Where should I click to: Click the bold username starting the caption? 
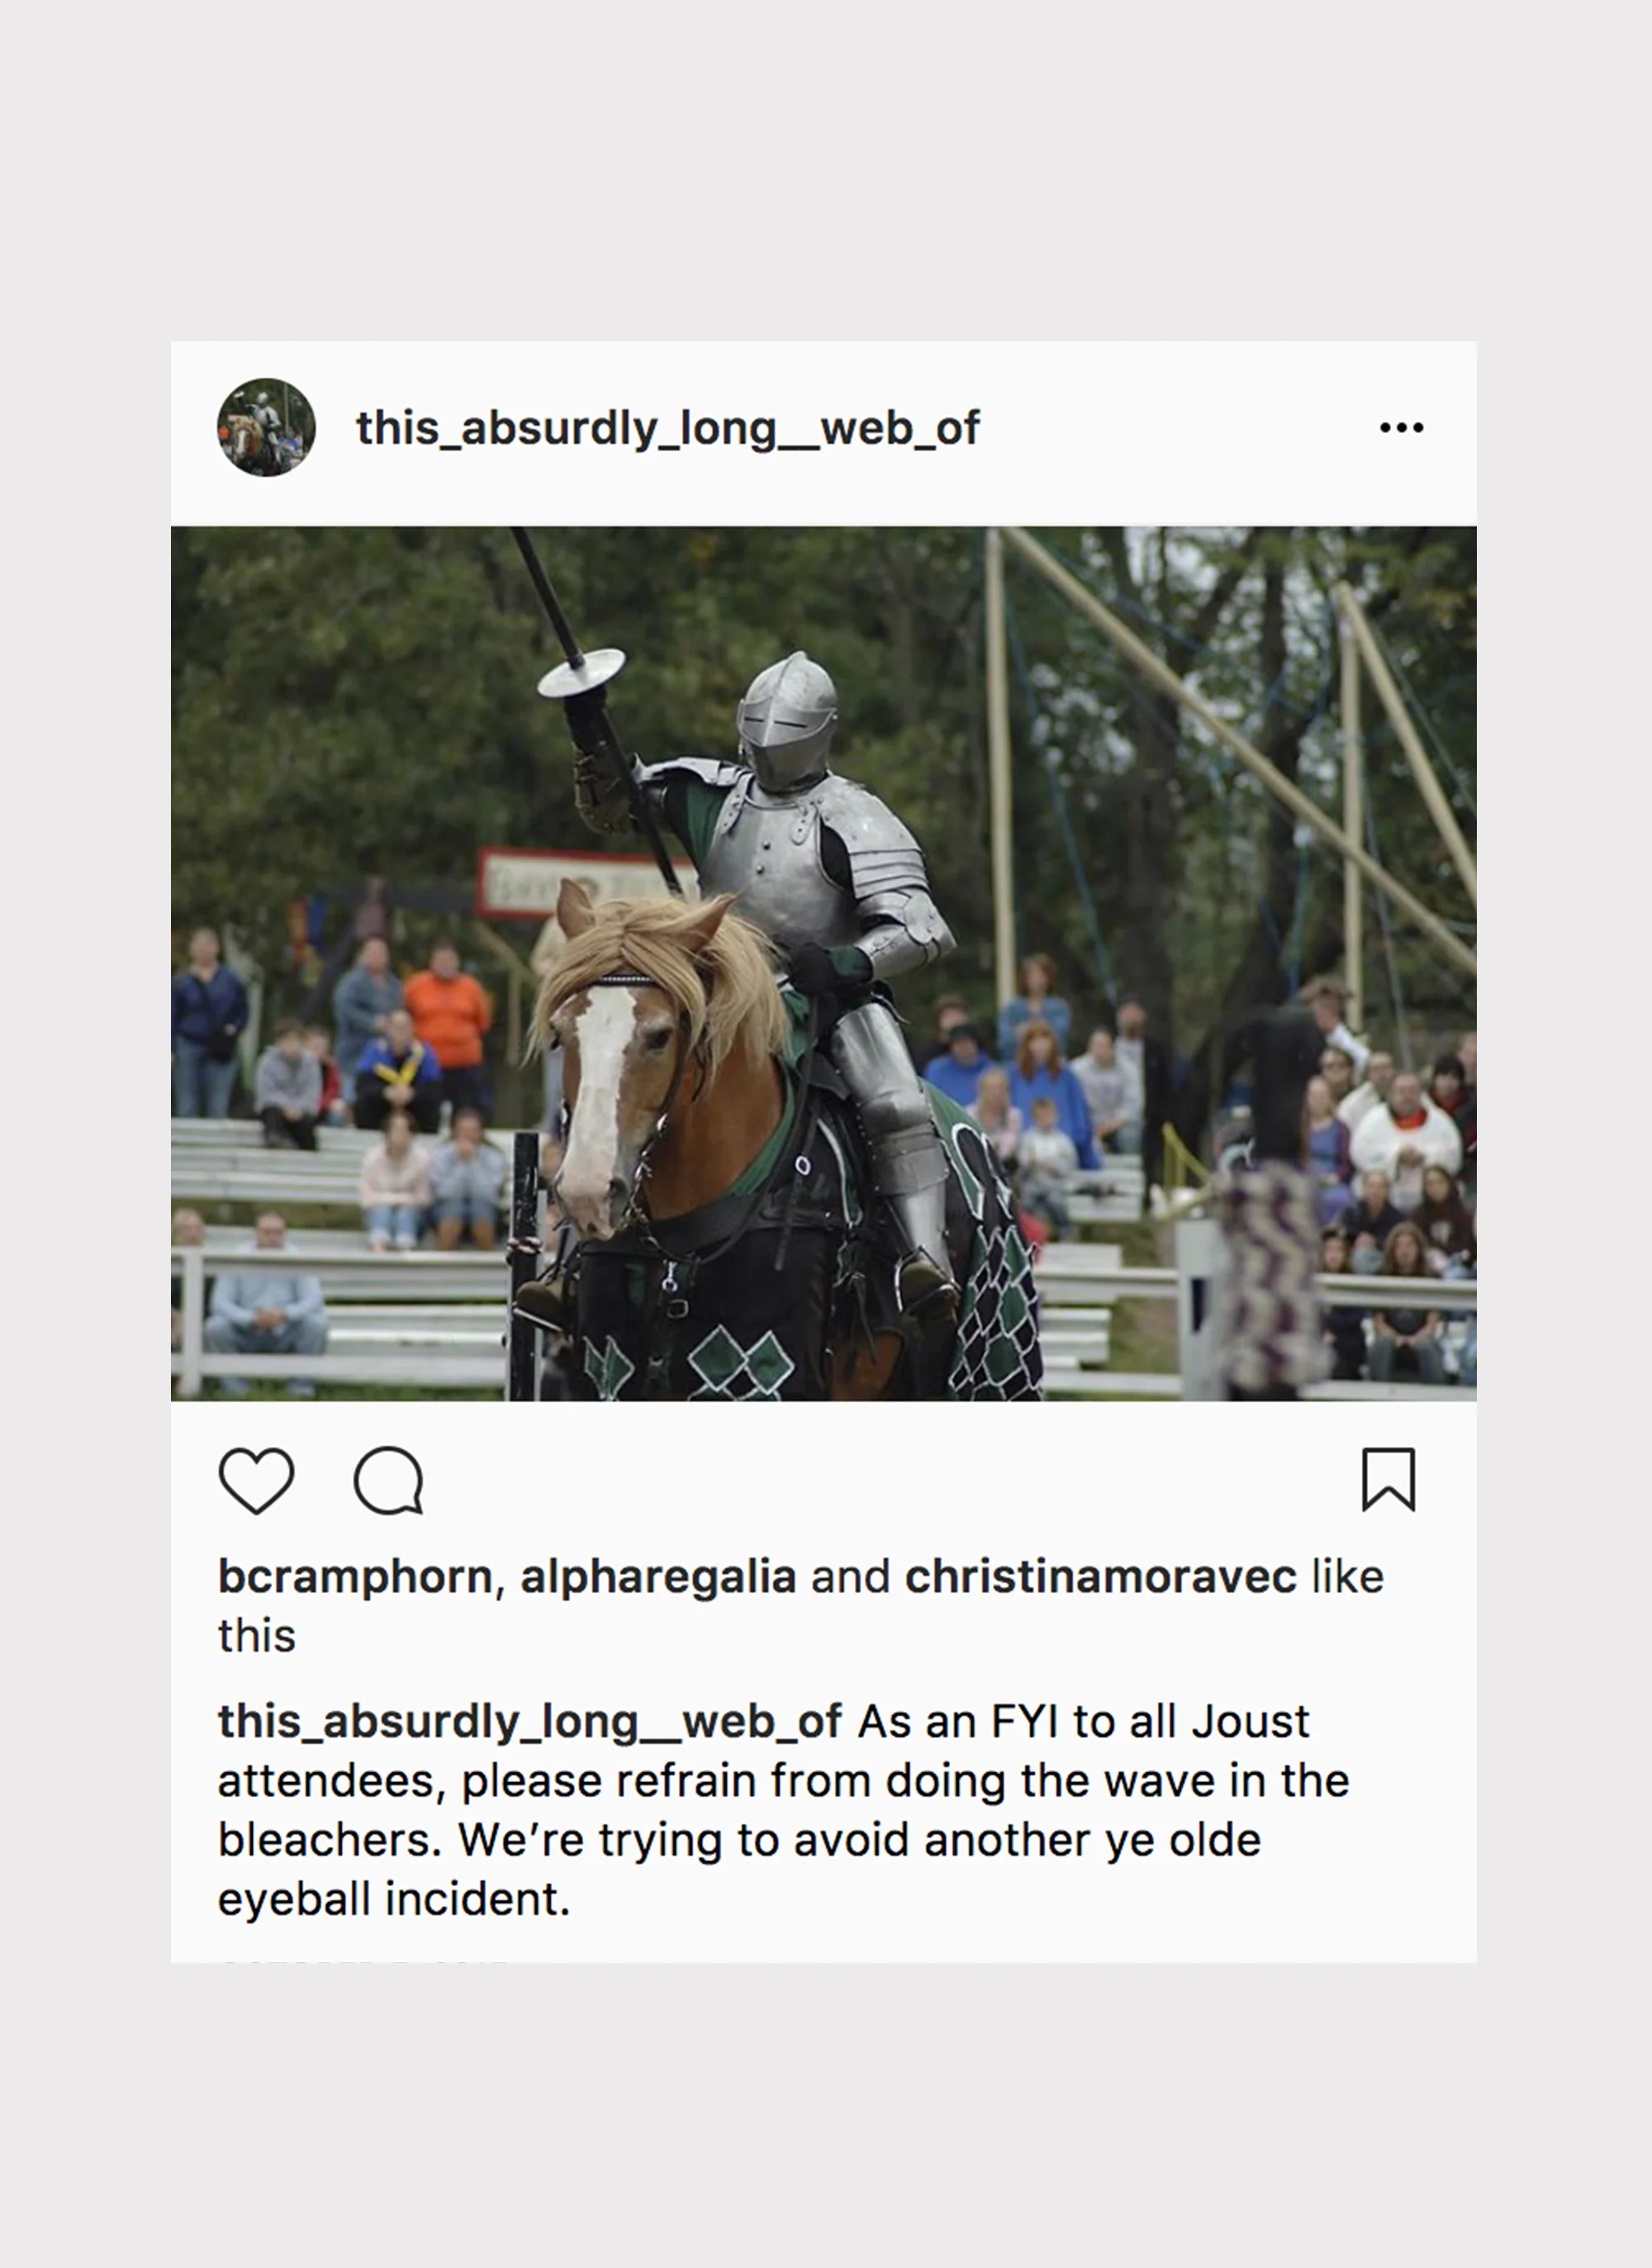[530, 1722]
